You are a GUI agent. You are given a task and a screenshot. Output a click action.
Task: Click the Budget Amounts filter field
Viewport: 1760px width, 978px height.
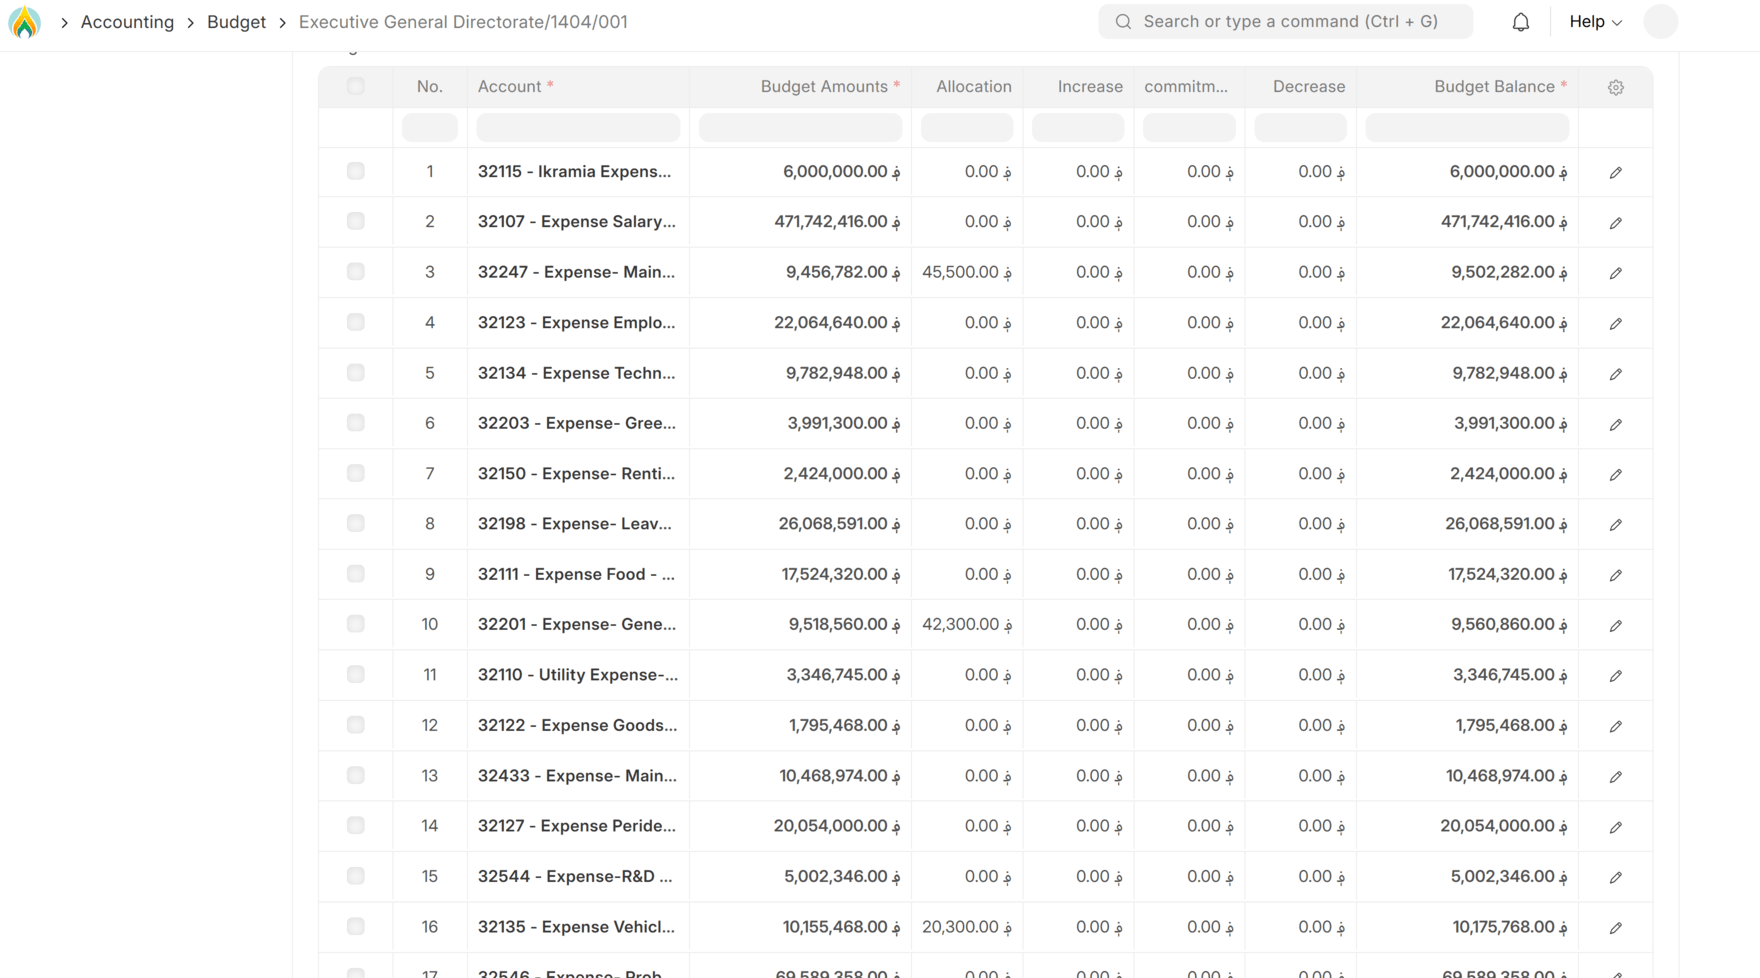pos(800,128)
